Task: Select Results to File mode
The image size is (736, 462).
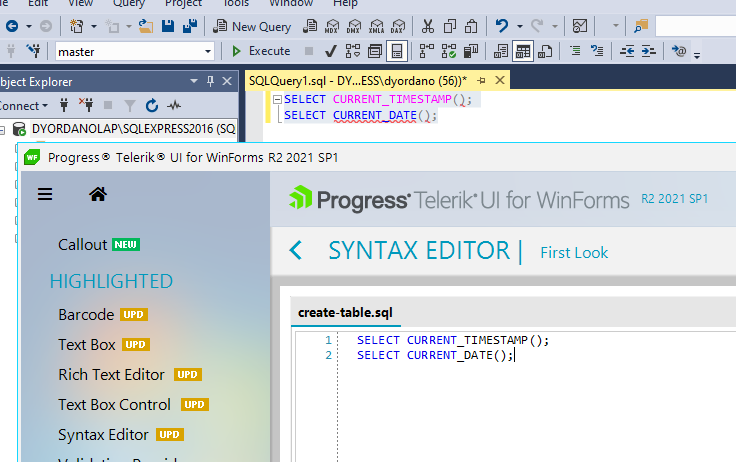Action: pyautogui.click(x=544, y=51)
